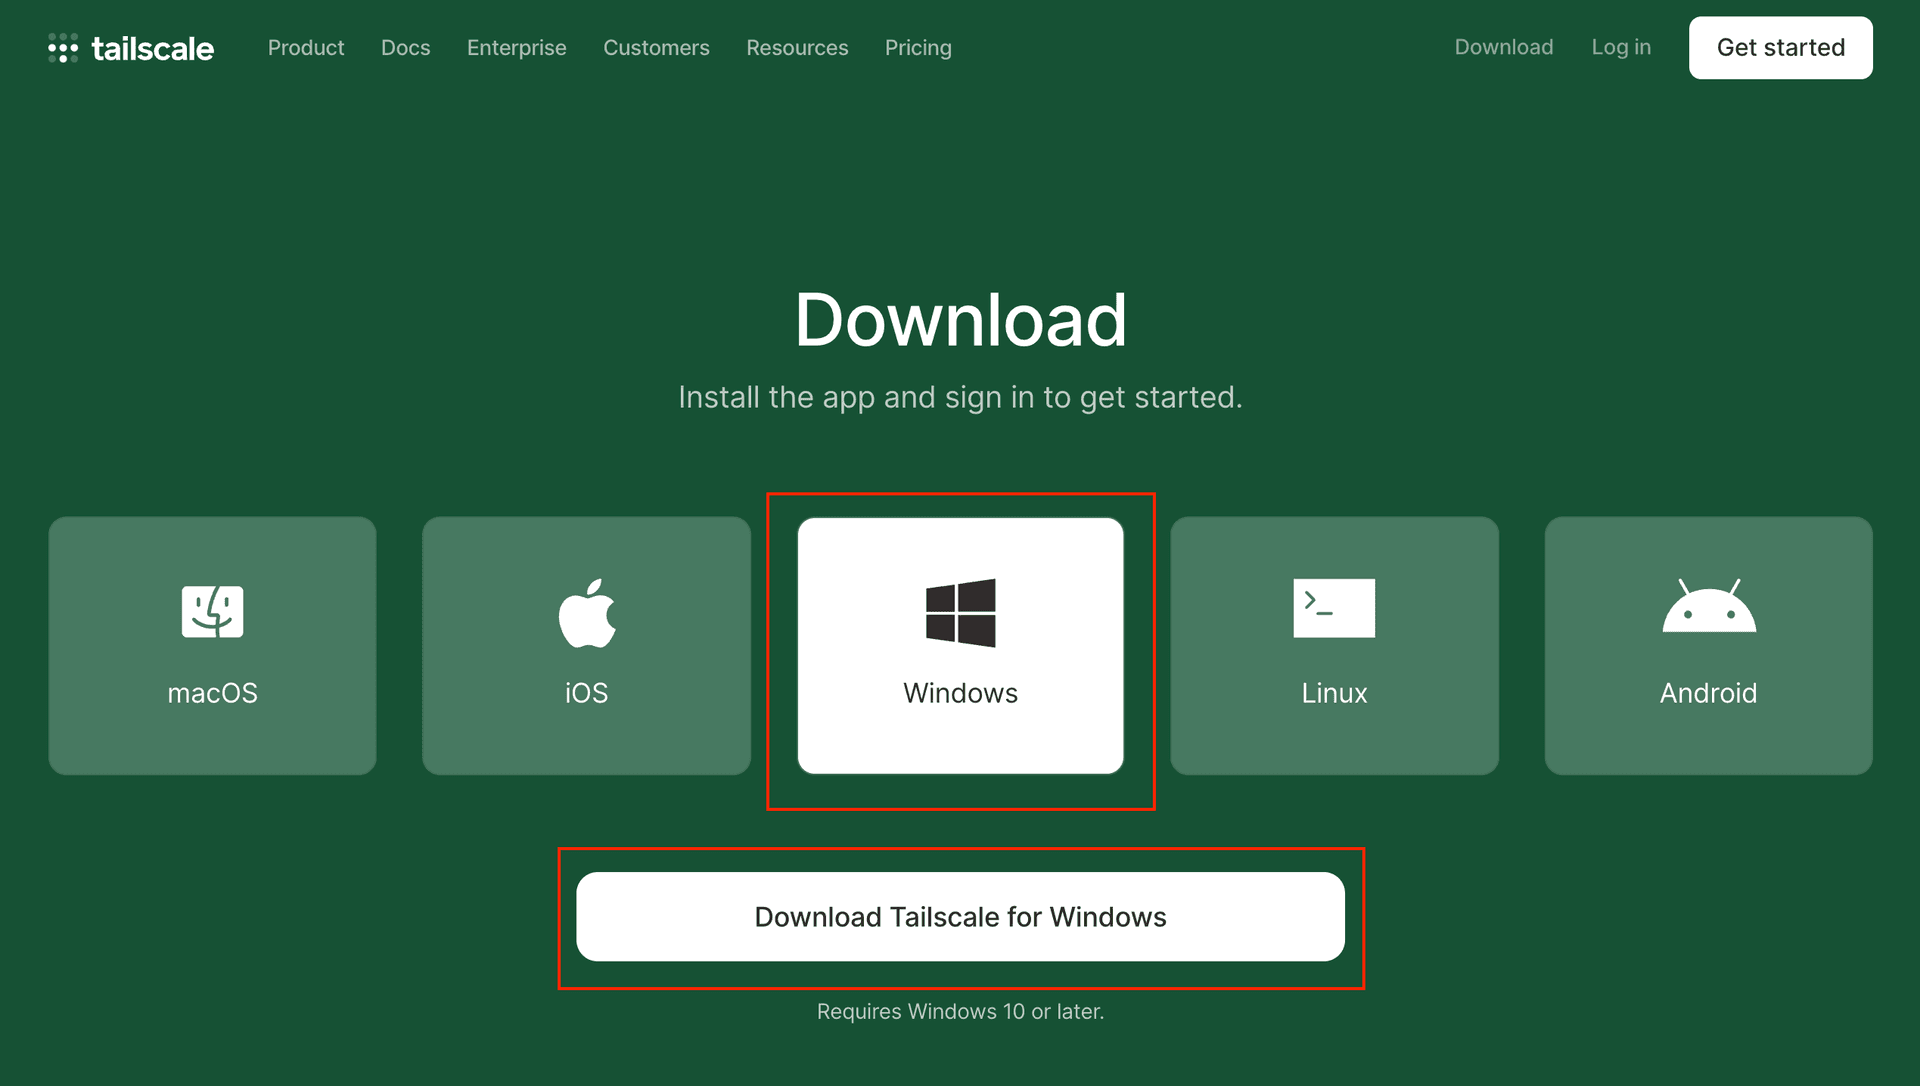The width and height of the screenshot is (1920, 1086).
Task: Click the Tailscale logo
Action: [x=130, y=47]
